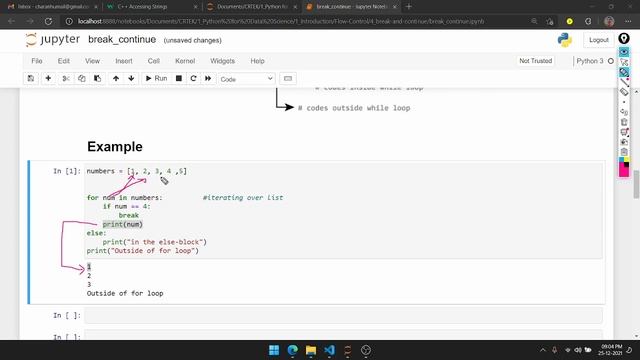Open the File menu

(x=37, y=61)
